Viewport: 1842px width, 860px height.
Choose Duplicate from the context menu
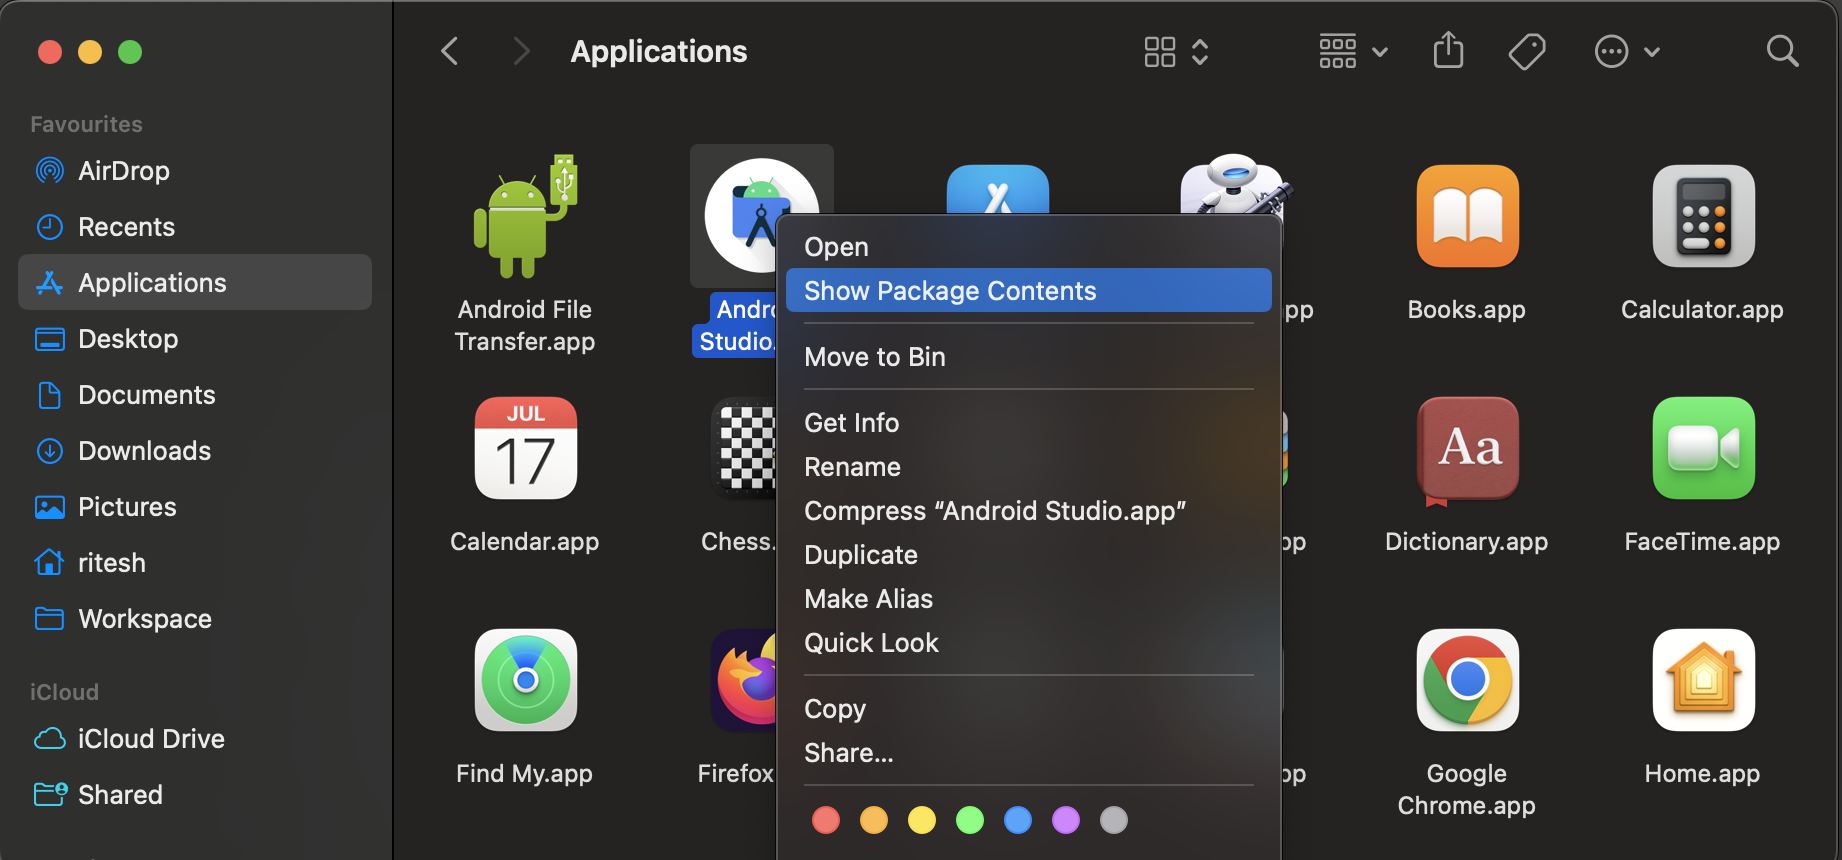tap(1029, 555)
